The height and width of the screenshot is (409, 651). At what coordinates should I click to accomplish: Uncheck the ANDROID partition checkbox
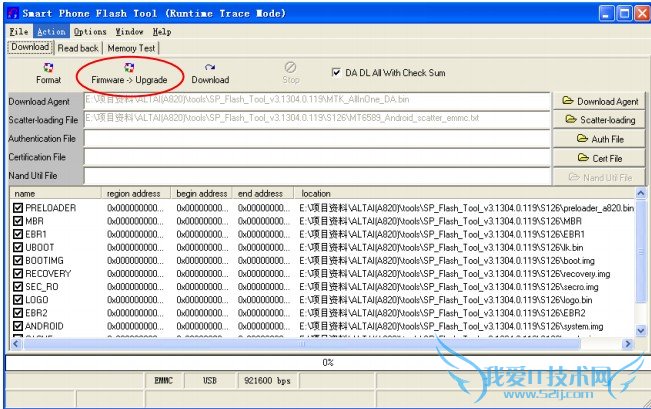(x=18, y=326)
